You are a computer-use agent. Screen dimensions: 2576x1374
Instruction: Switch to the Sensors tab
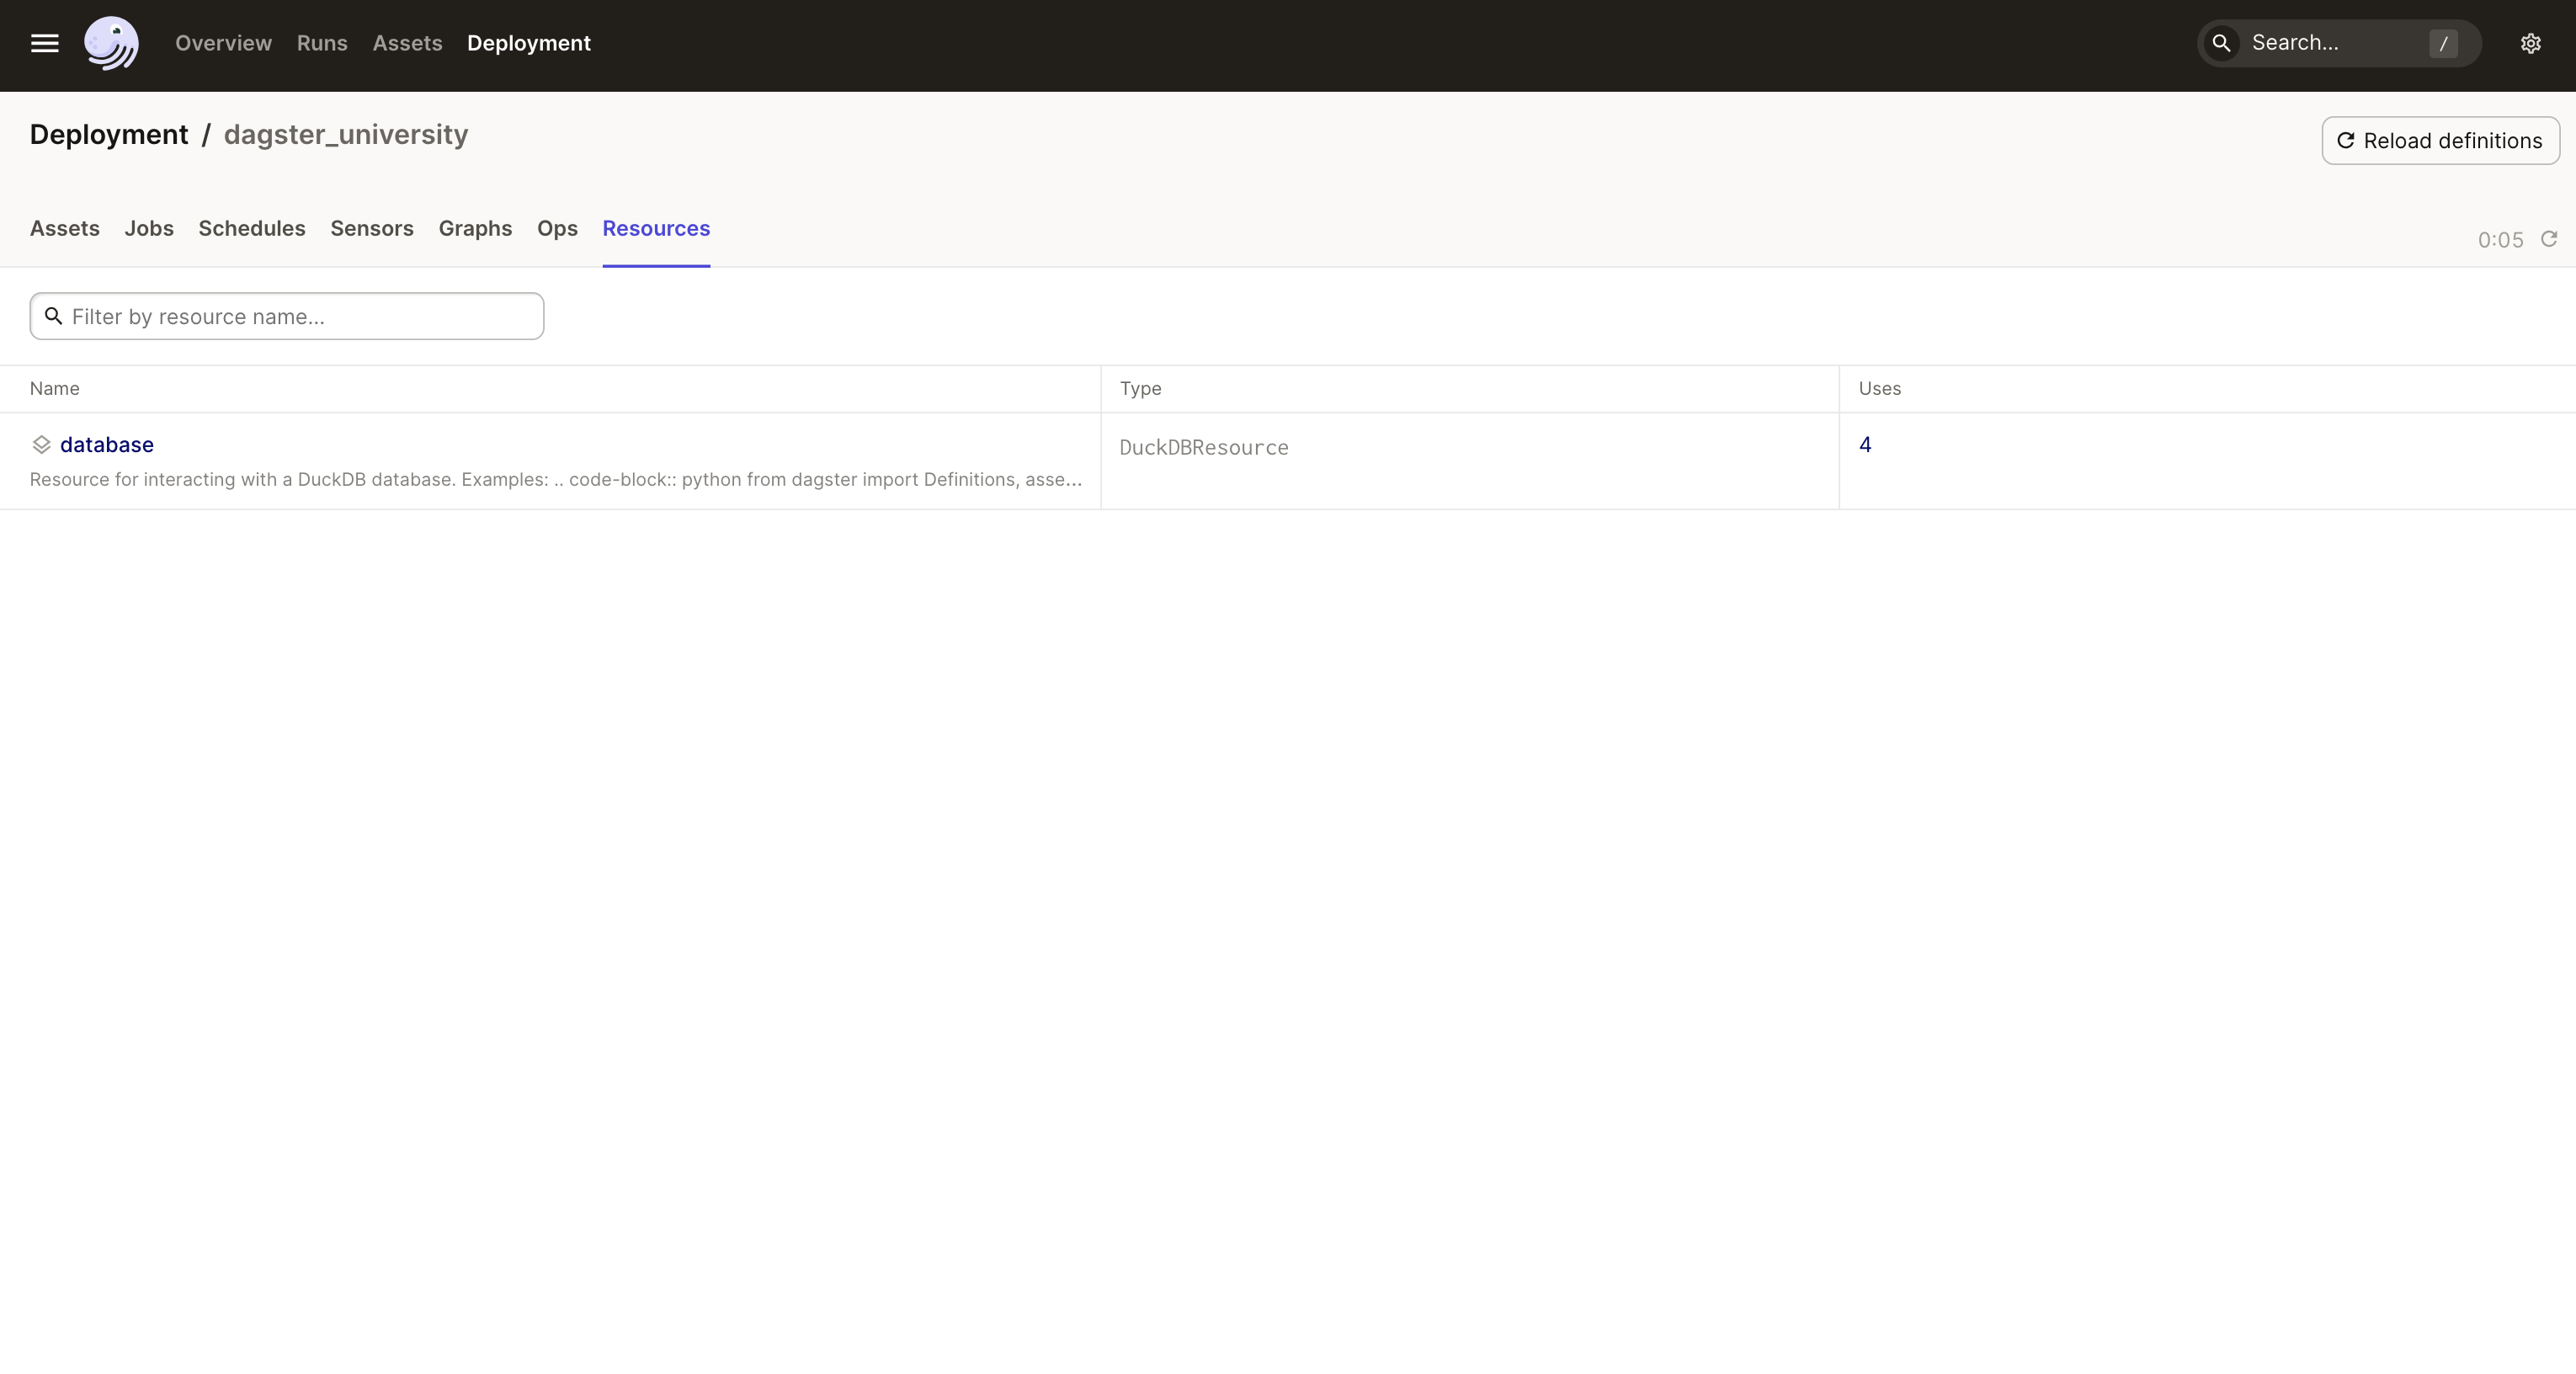pos(372,228)
